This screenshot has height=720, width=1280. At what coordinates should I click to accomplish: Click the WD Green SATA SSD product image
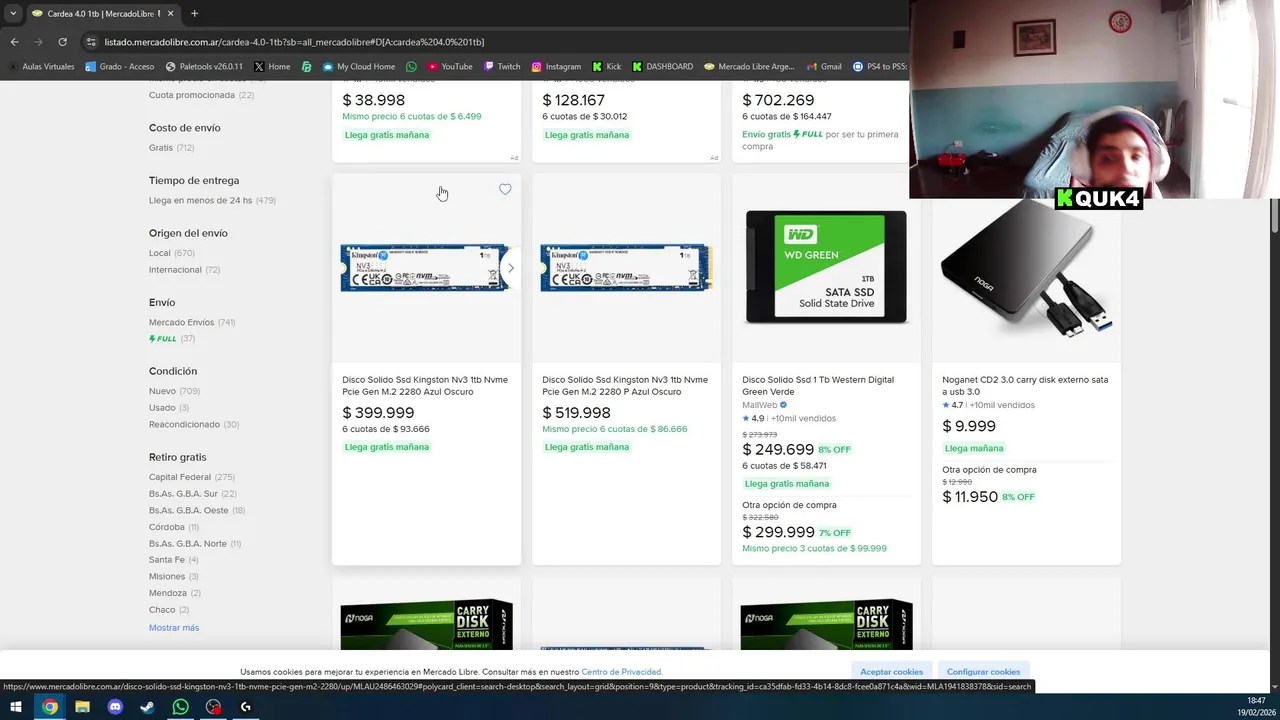826,267
